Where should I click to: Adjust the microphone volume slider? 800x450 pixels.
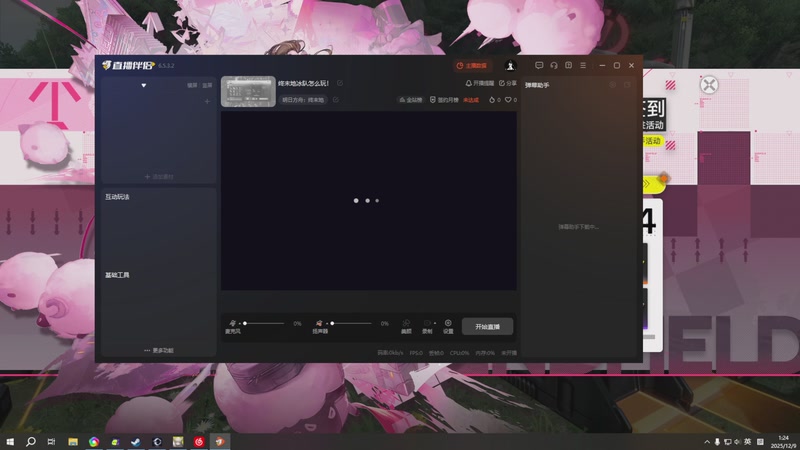click(x=264, y=323)
